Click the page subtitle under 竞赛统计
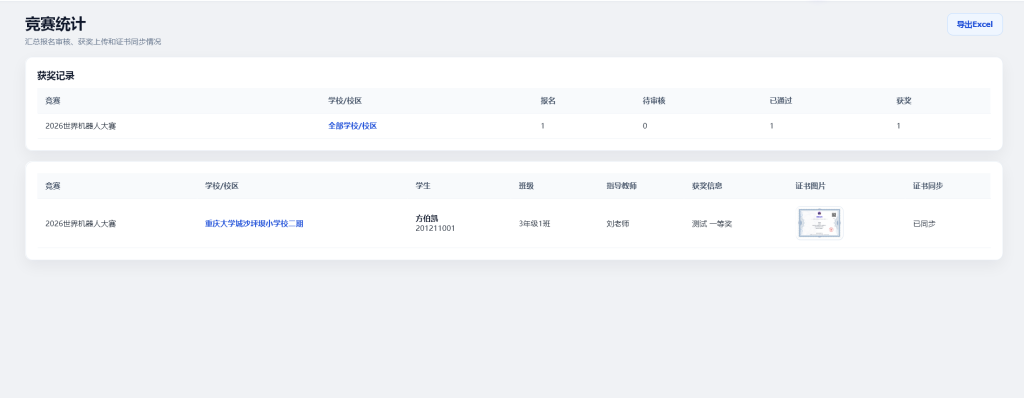Screen dimensions: 1024x398 point(93,42)
